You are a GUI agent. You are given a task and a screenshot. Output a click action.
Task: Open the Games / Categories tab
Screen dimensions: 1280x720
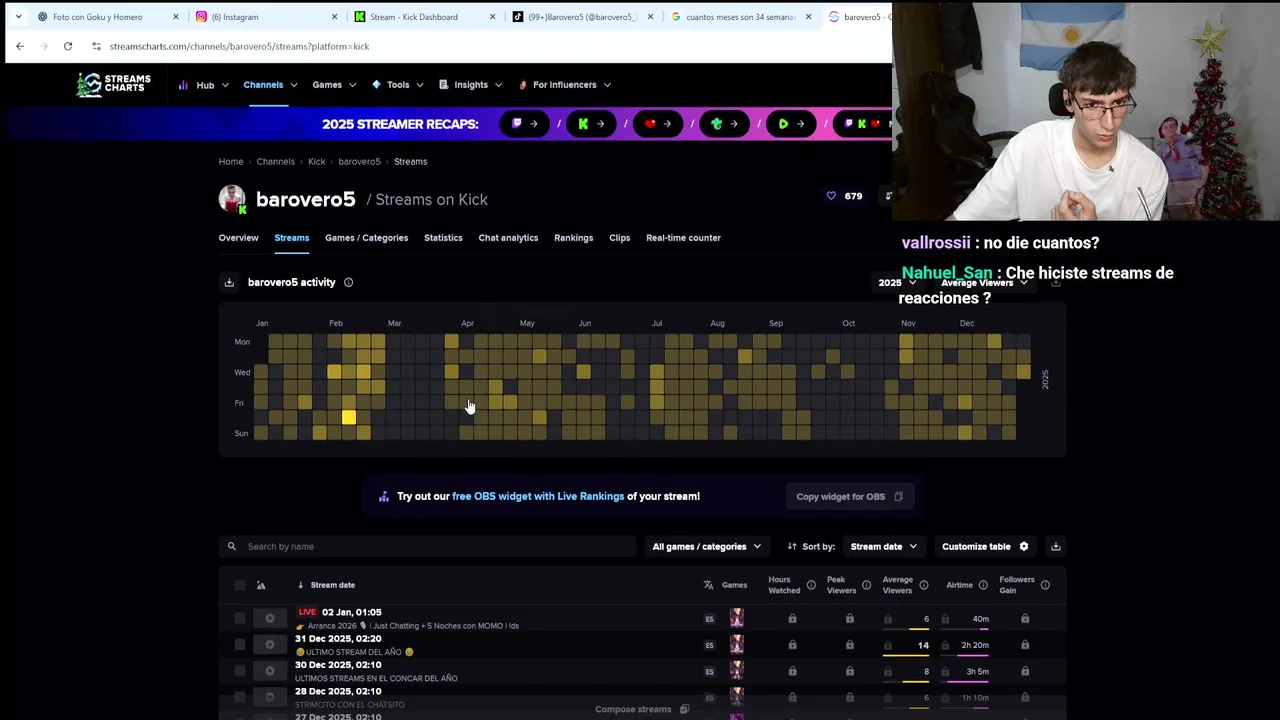tap(366, 238)
